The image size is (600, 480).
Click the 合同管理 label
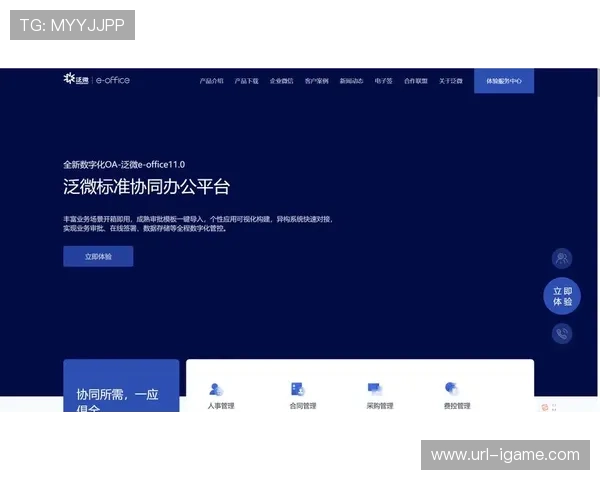[303, 406]
